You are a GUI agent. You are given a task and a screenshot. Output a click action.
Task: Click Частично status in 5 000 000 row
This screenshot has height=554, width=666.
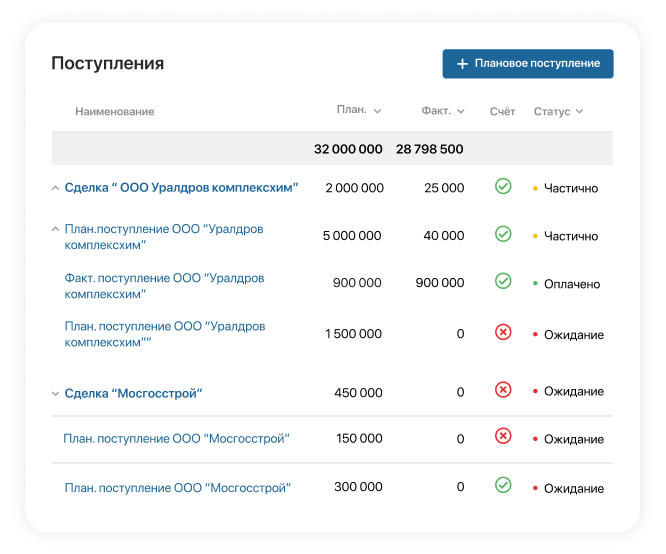[x=571, y=236]
